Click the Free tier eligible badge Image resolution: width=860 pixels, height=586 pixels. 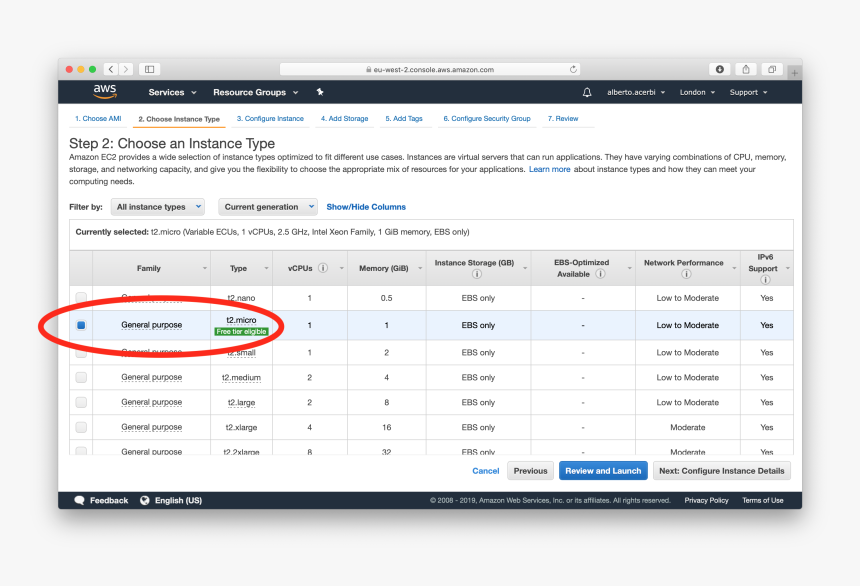(241, 331)
